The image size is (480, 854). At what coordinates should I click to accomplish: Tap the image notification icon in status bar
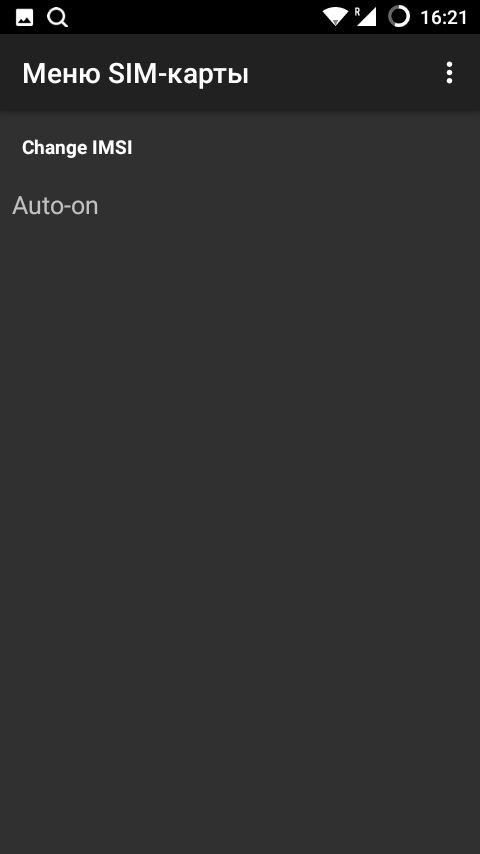pos(25,17)
